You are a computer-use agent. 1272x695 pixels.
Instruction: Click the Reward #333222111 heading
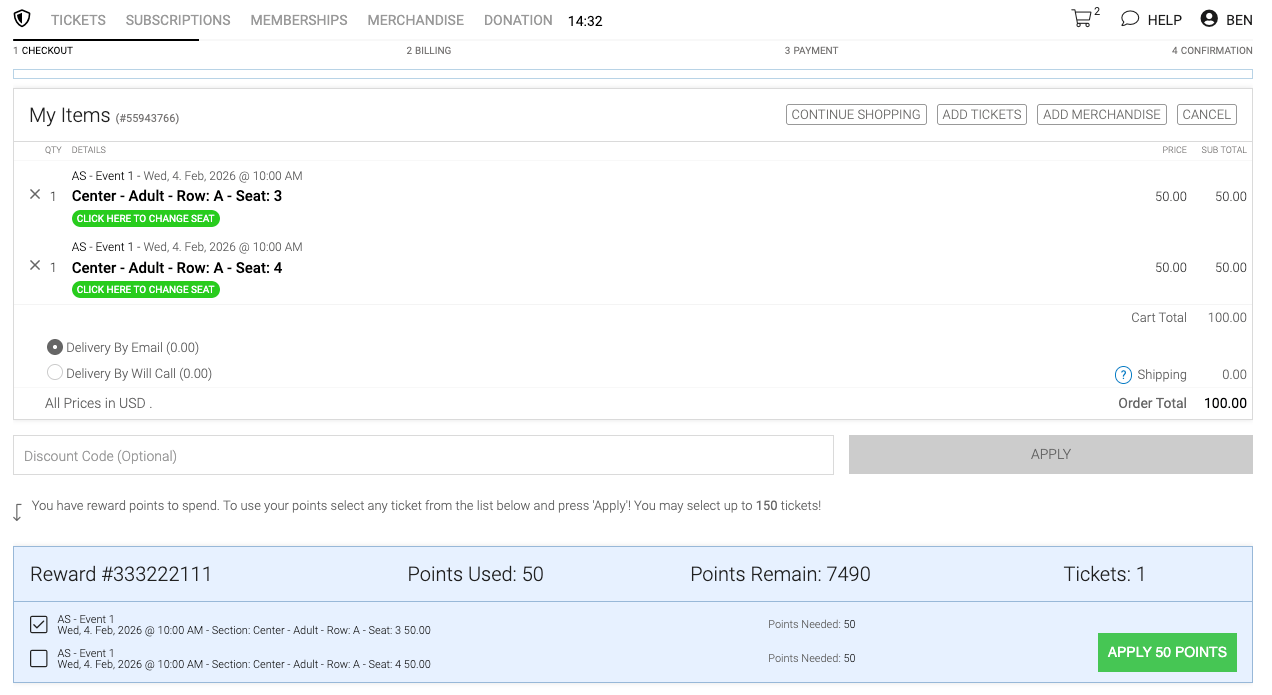point(121,574)
